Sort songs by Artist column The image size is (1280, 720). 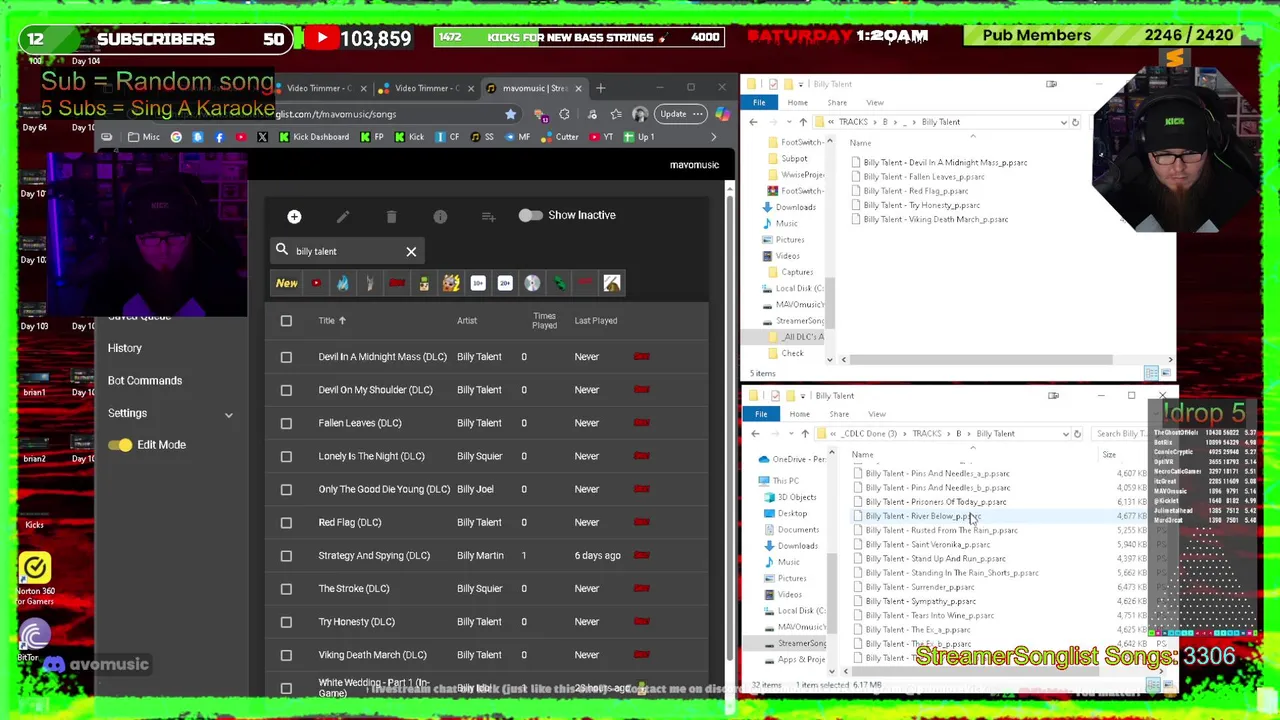coord(467,321)
